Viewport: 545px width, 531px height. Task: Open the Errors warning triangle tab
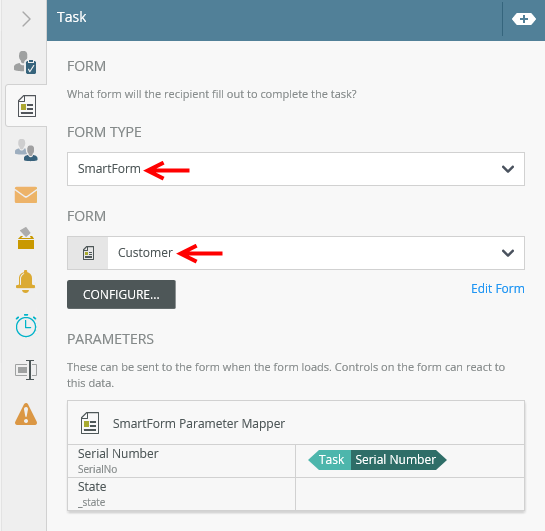coord(26,414)
